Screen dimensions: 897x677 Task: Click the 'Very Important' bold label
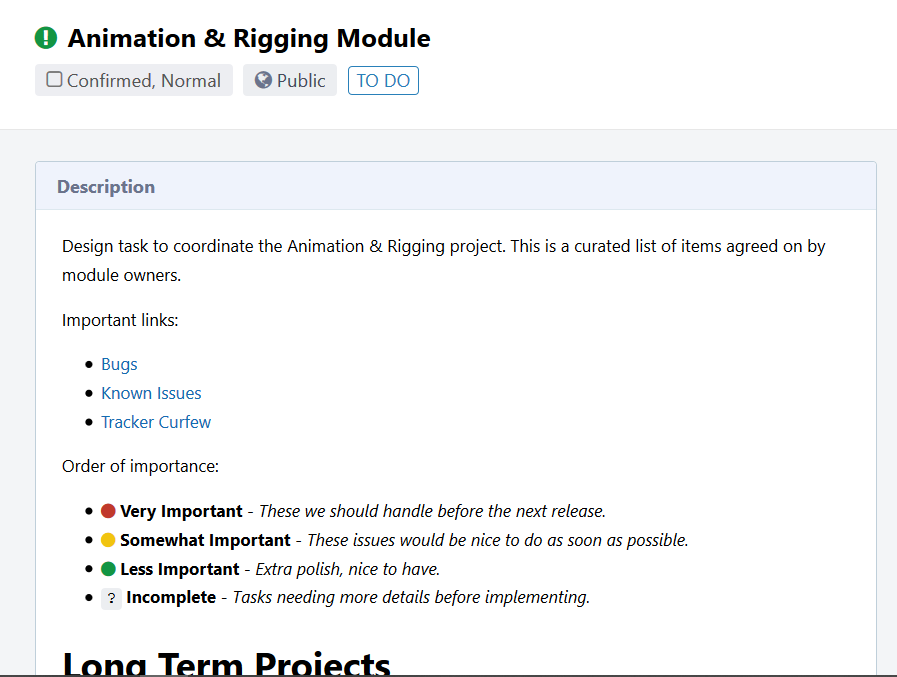coord(181,511)
